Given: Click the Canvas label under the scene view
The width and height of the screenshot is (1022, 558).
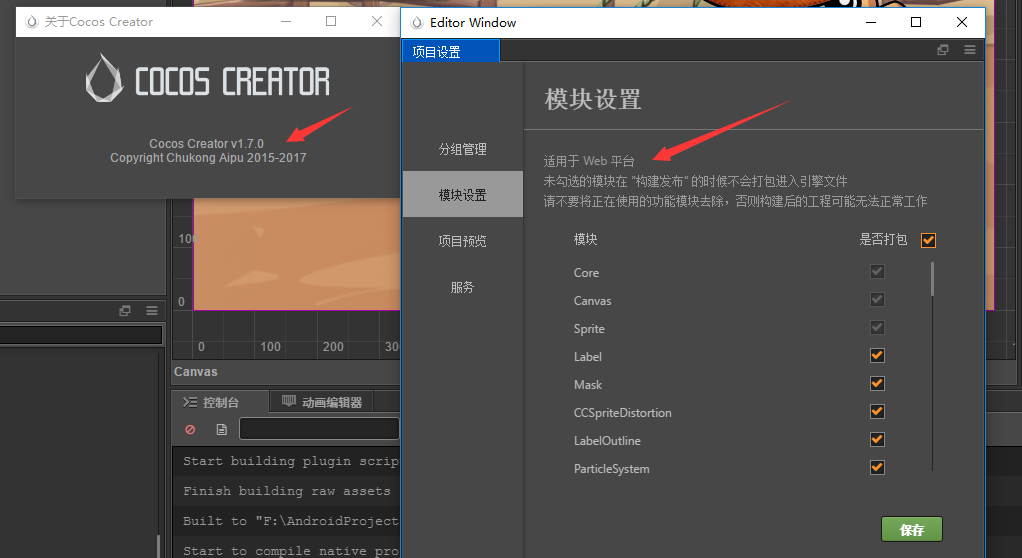Looking at the screenshot, I should coord(196,372).
